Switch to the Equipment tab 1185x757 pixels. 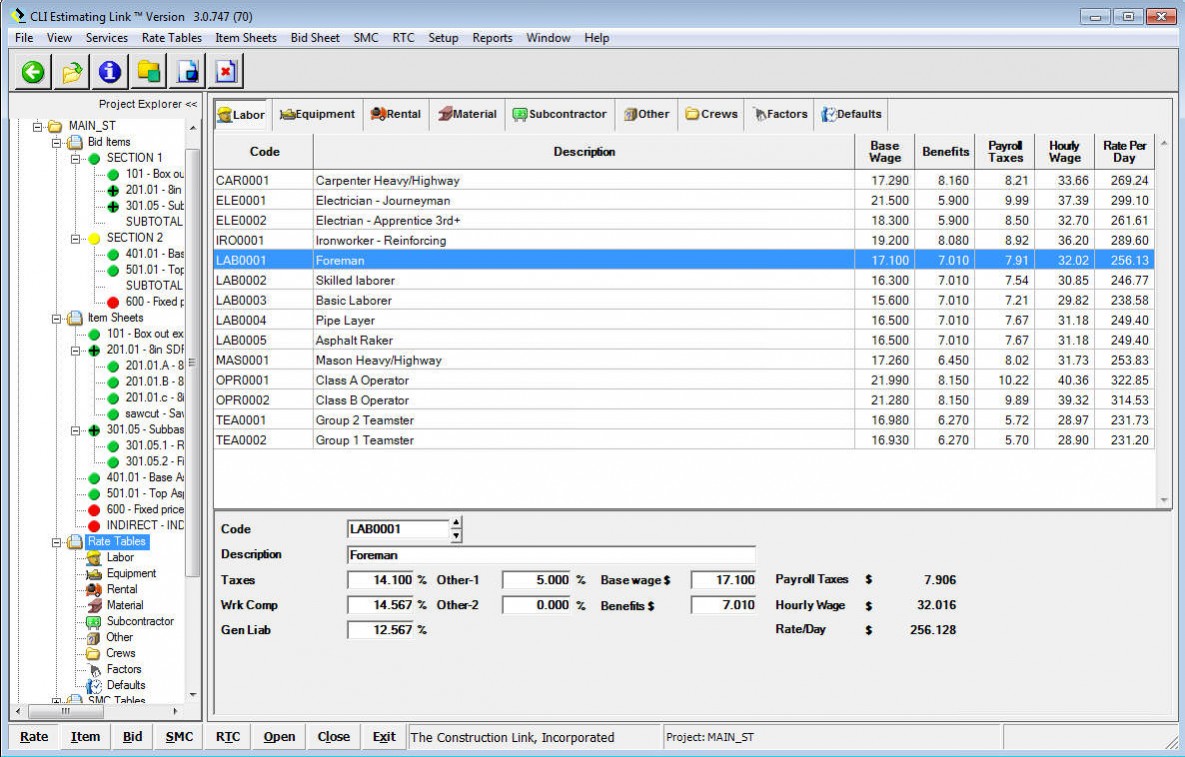317,114
